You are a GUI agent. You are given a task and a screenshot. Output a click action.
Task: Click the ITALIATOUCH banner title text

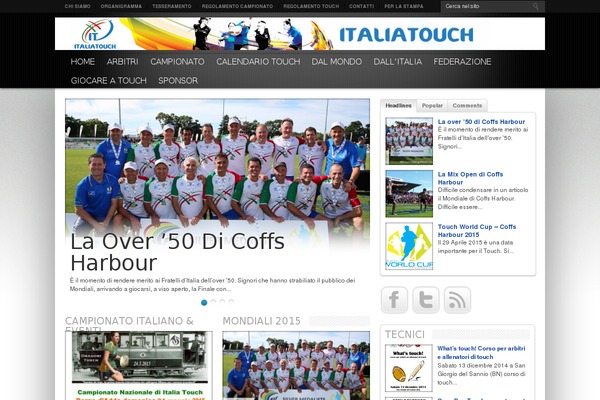(x=406, y=35)
